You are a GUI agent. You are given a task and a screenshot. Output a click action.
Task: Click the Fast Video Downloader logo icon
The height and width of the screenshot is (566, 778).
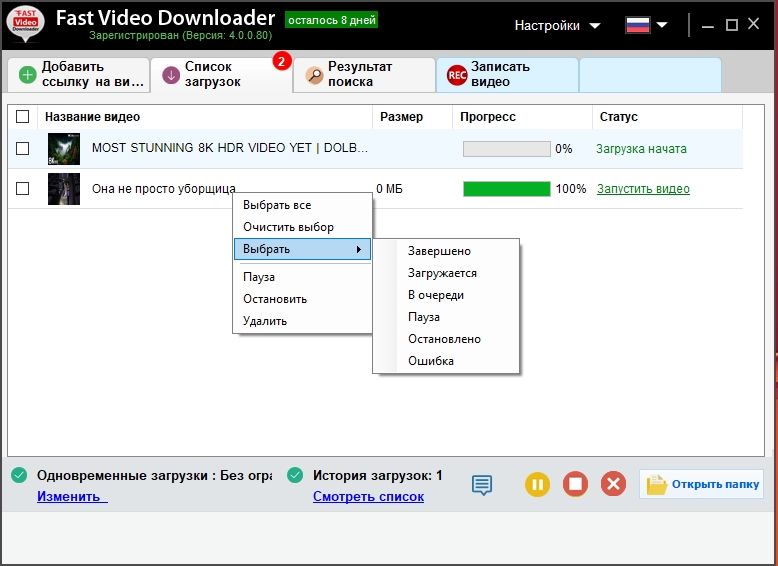pyautogui.click(x=25, y=23)
